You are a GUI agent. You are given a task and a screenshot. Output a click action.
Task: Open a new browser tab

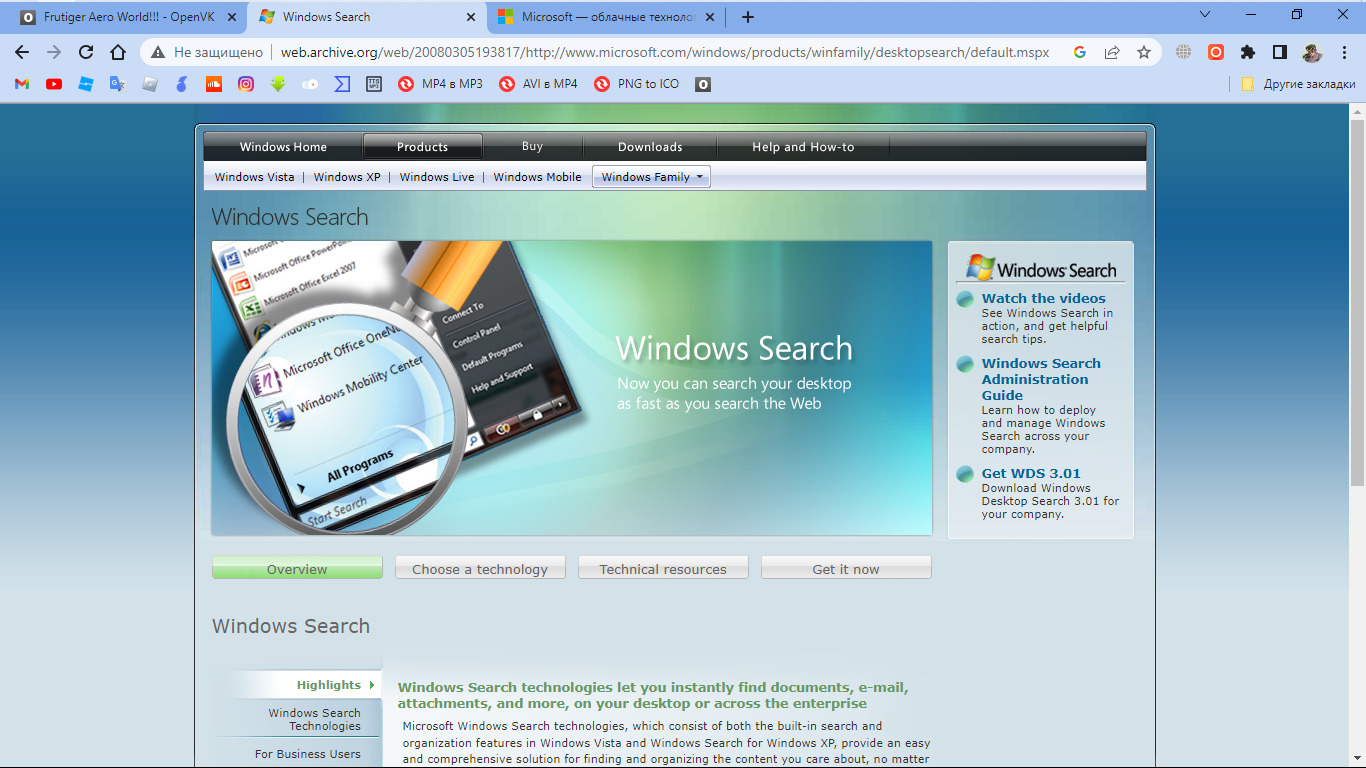[748, 17]
